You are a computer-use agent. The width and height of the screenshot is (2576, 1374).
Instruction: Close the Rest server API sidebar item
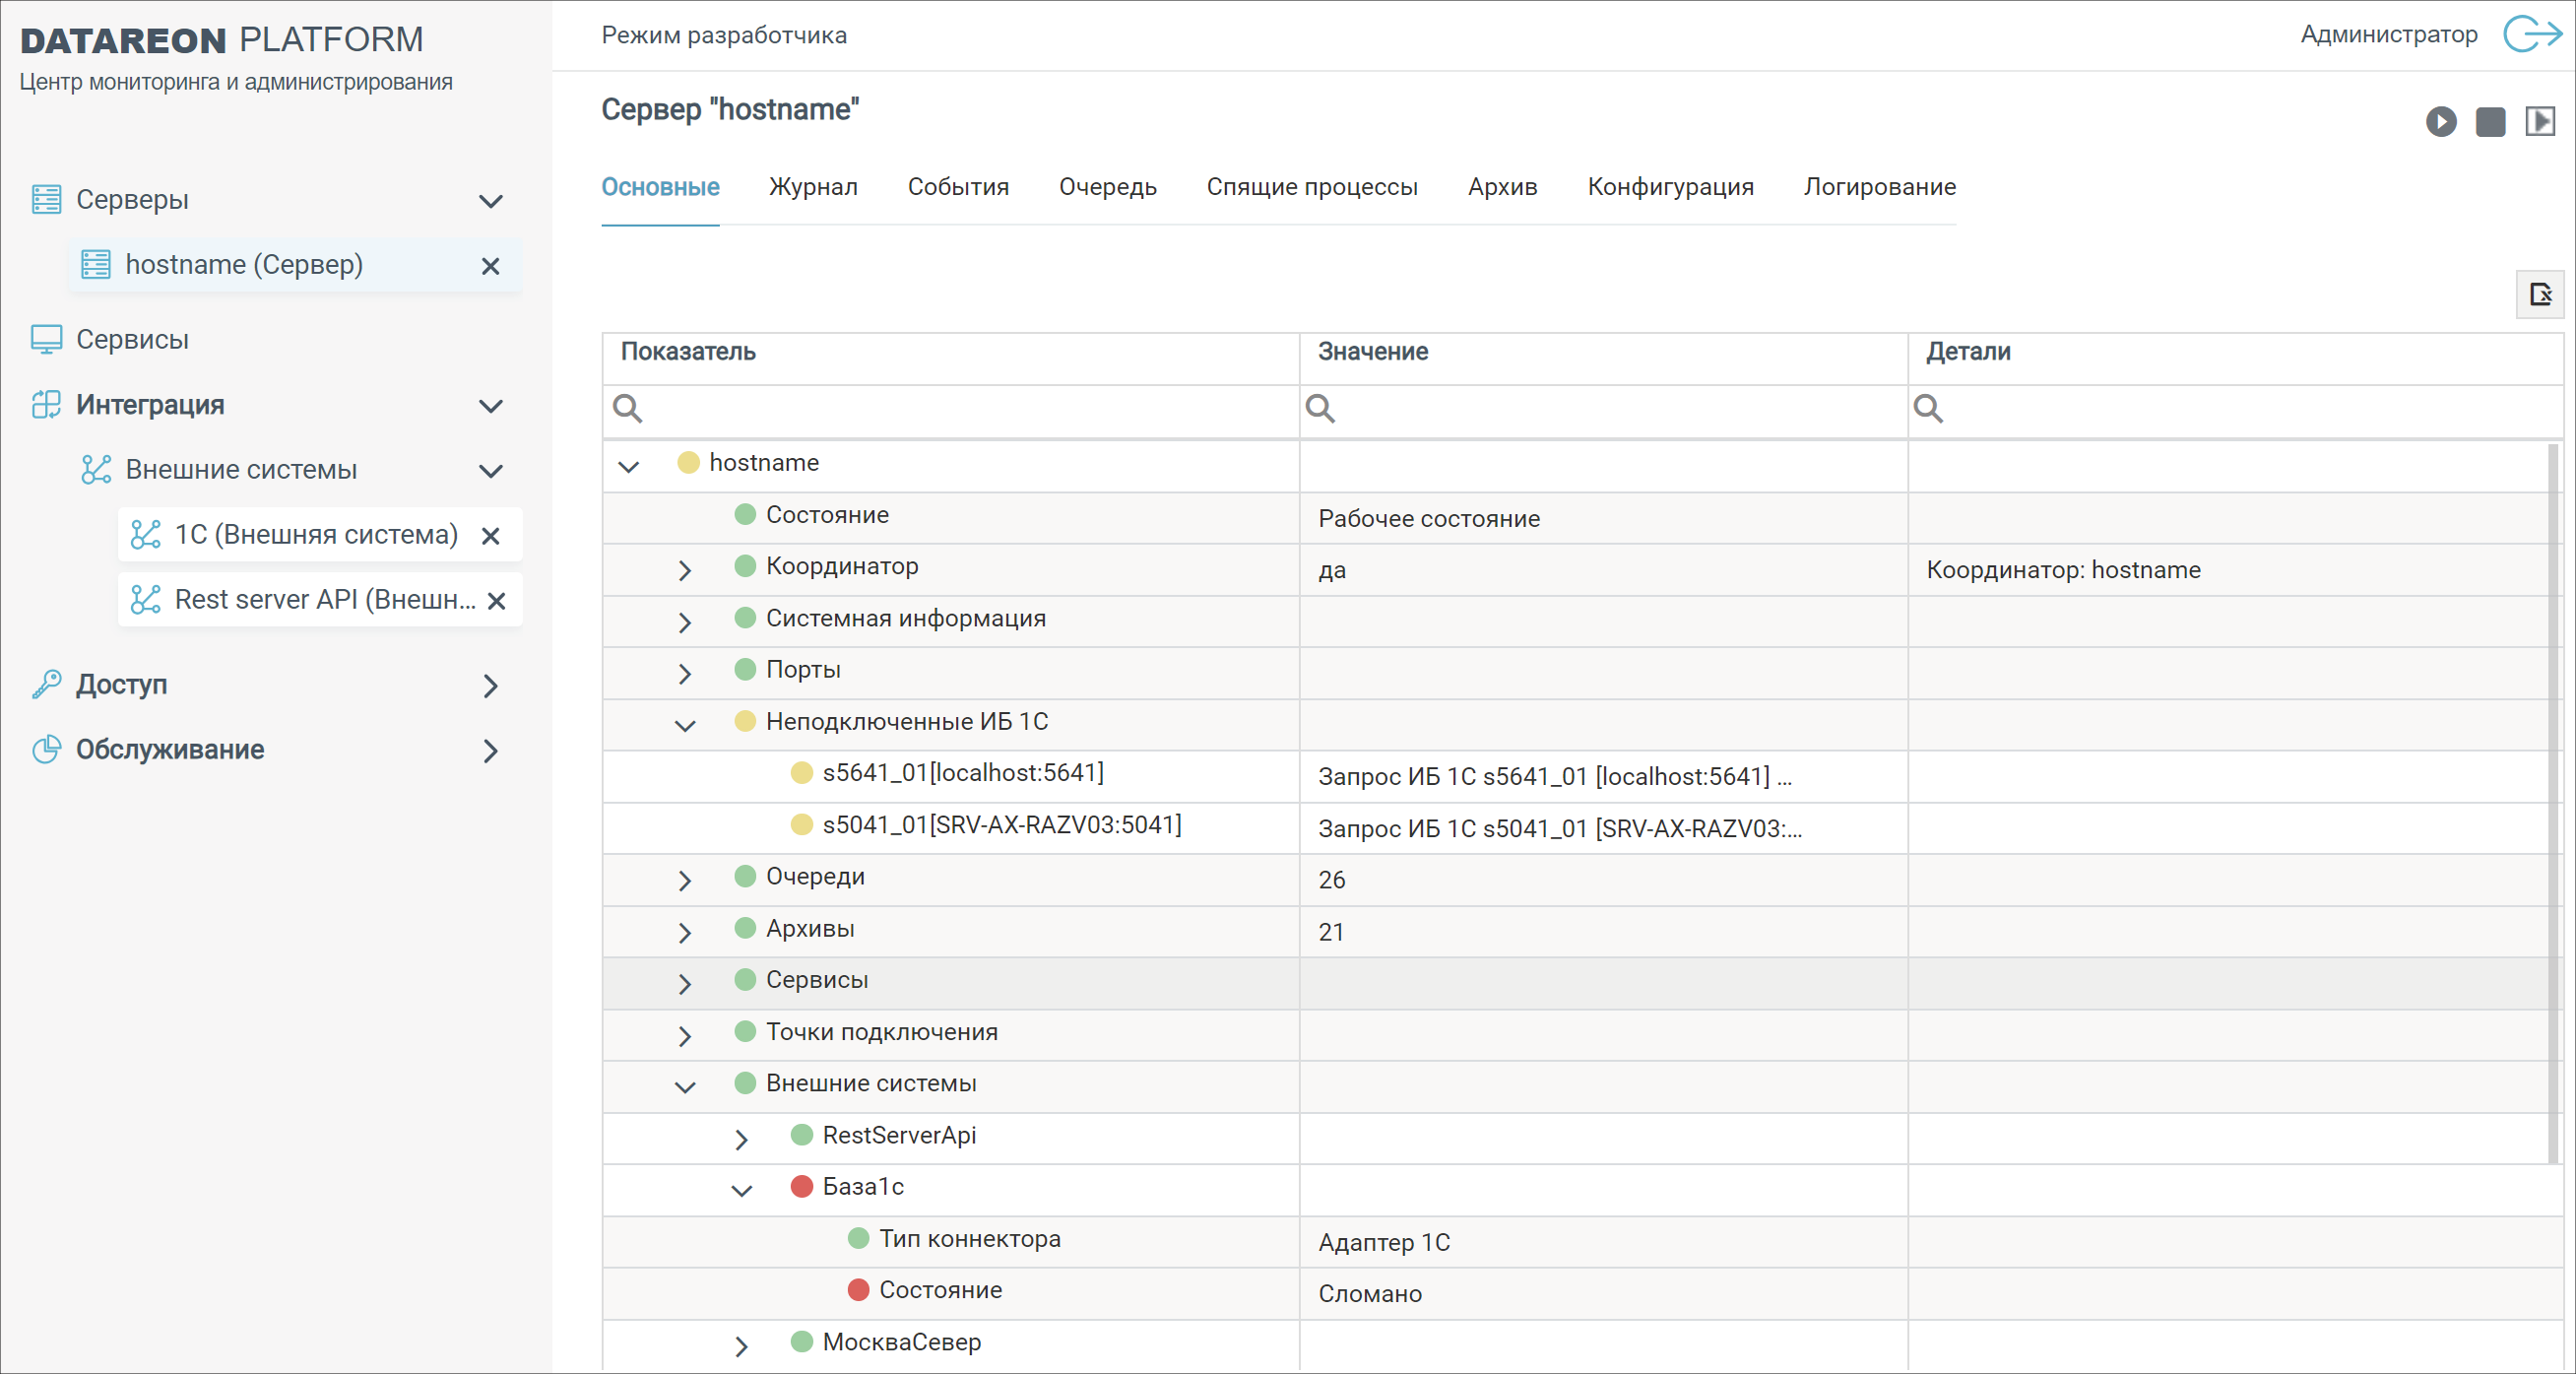[496, 601]
